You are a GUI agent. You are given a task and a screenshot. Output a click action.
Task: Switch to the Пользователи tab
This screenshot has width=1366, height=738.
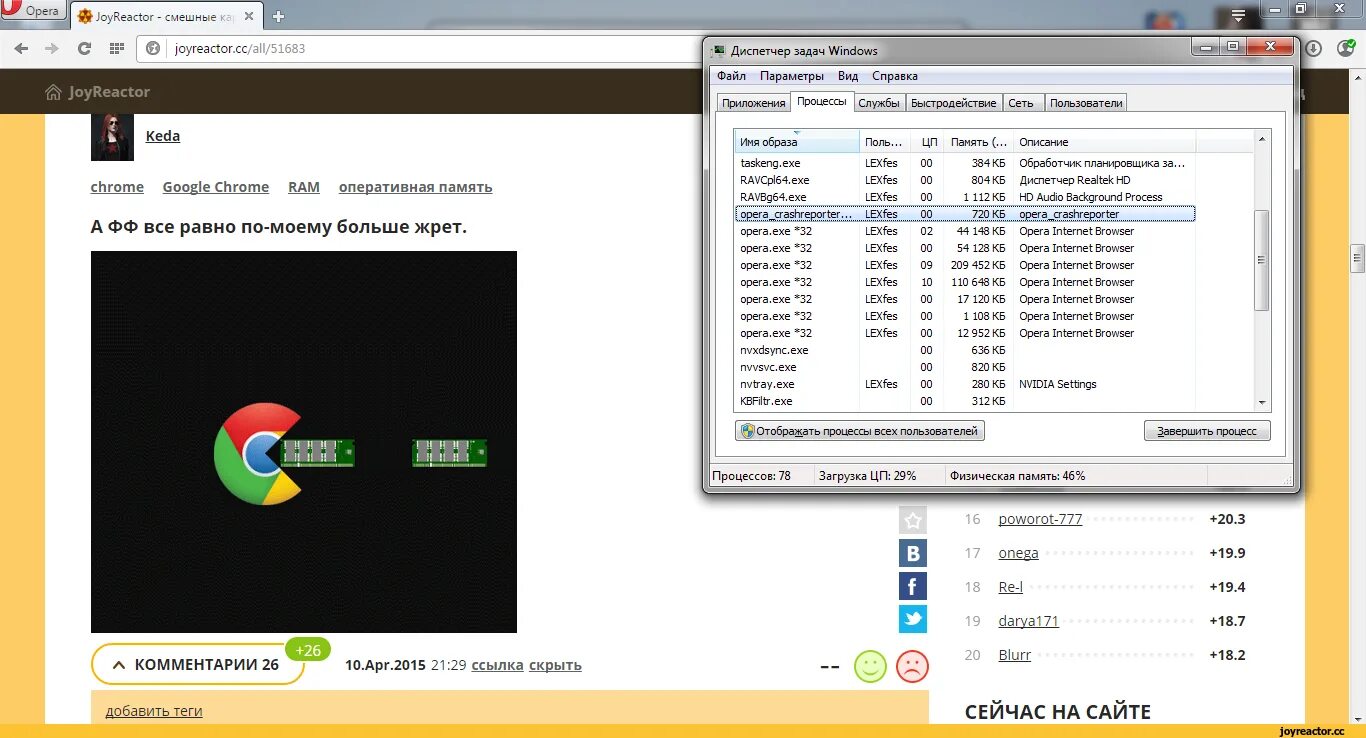click(1086, 103)
